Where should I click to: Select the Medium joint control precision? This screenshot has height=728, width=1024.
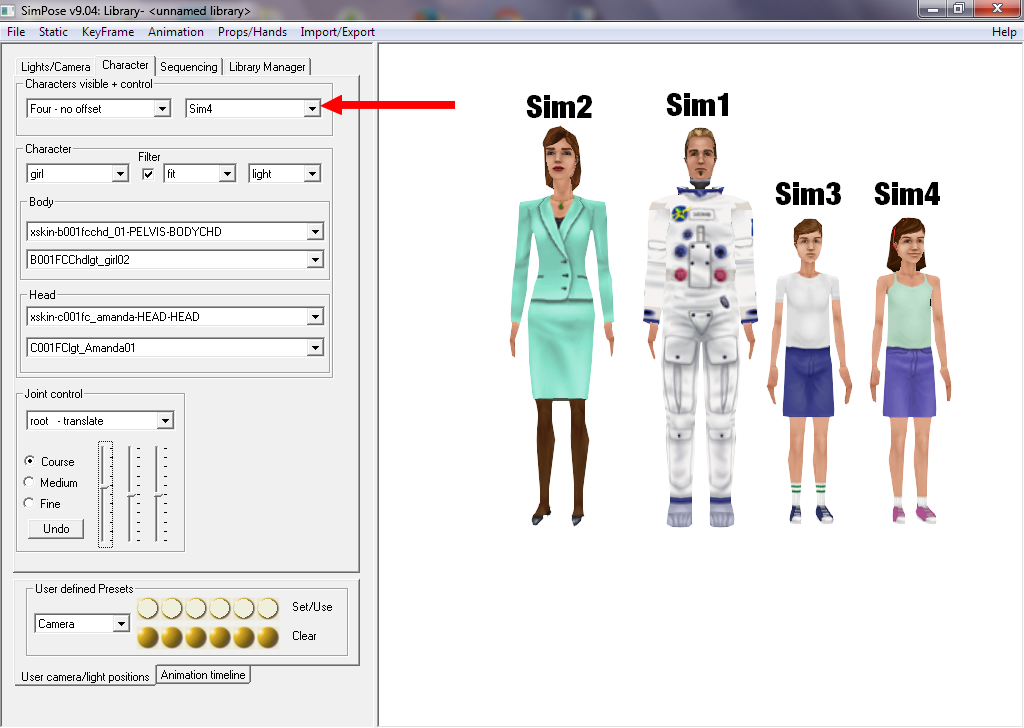pos(30,483)
